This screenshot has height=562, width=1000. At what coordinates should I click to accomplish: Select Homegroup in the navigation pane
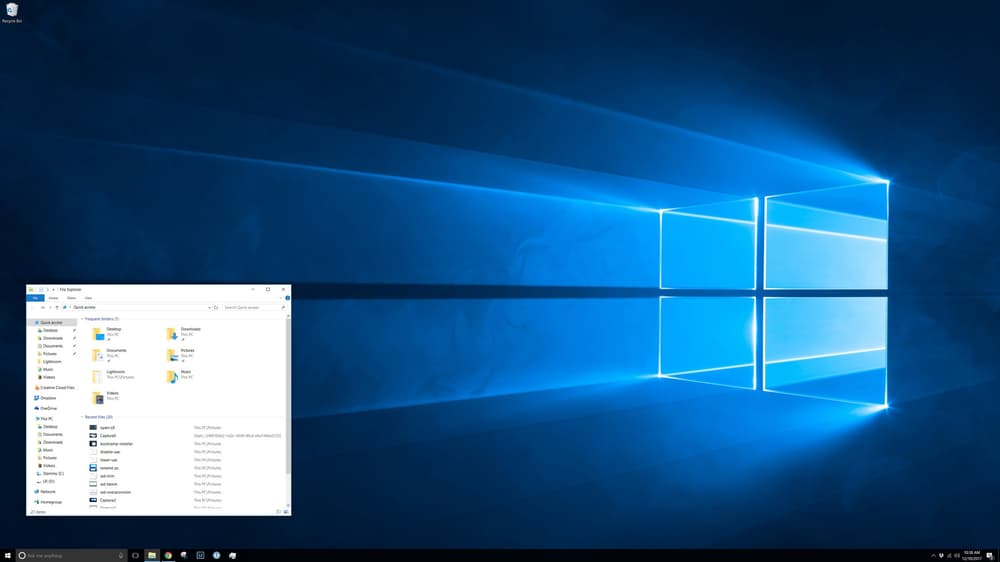(x=50, y=502)
